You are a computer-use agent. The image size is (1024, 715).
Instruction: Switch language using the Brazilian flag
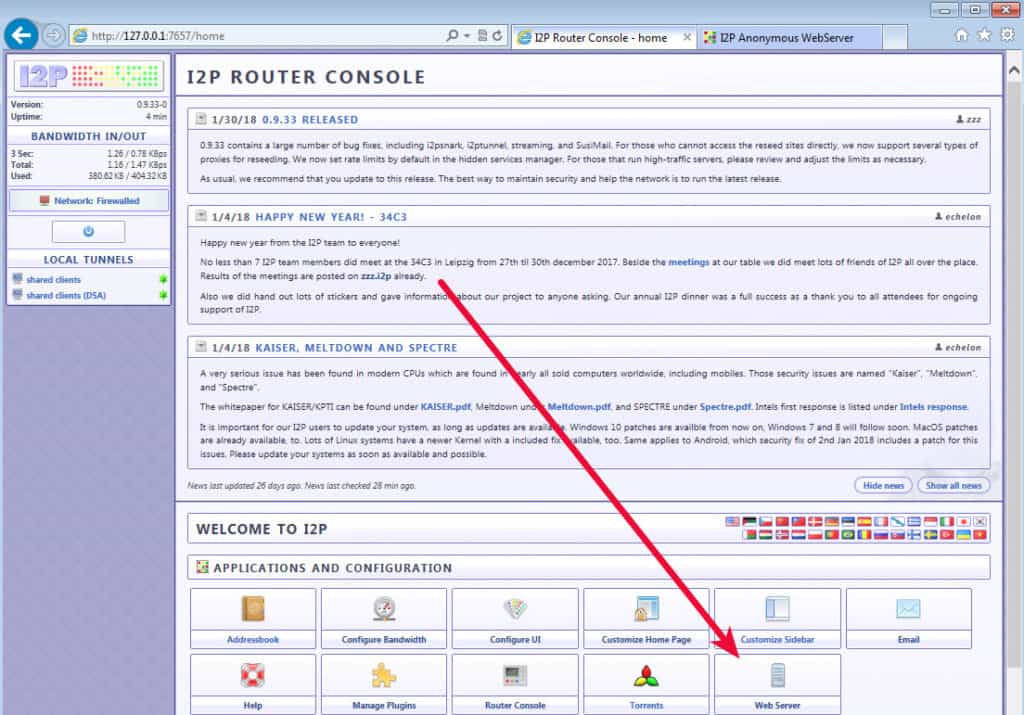point(848,535)
